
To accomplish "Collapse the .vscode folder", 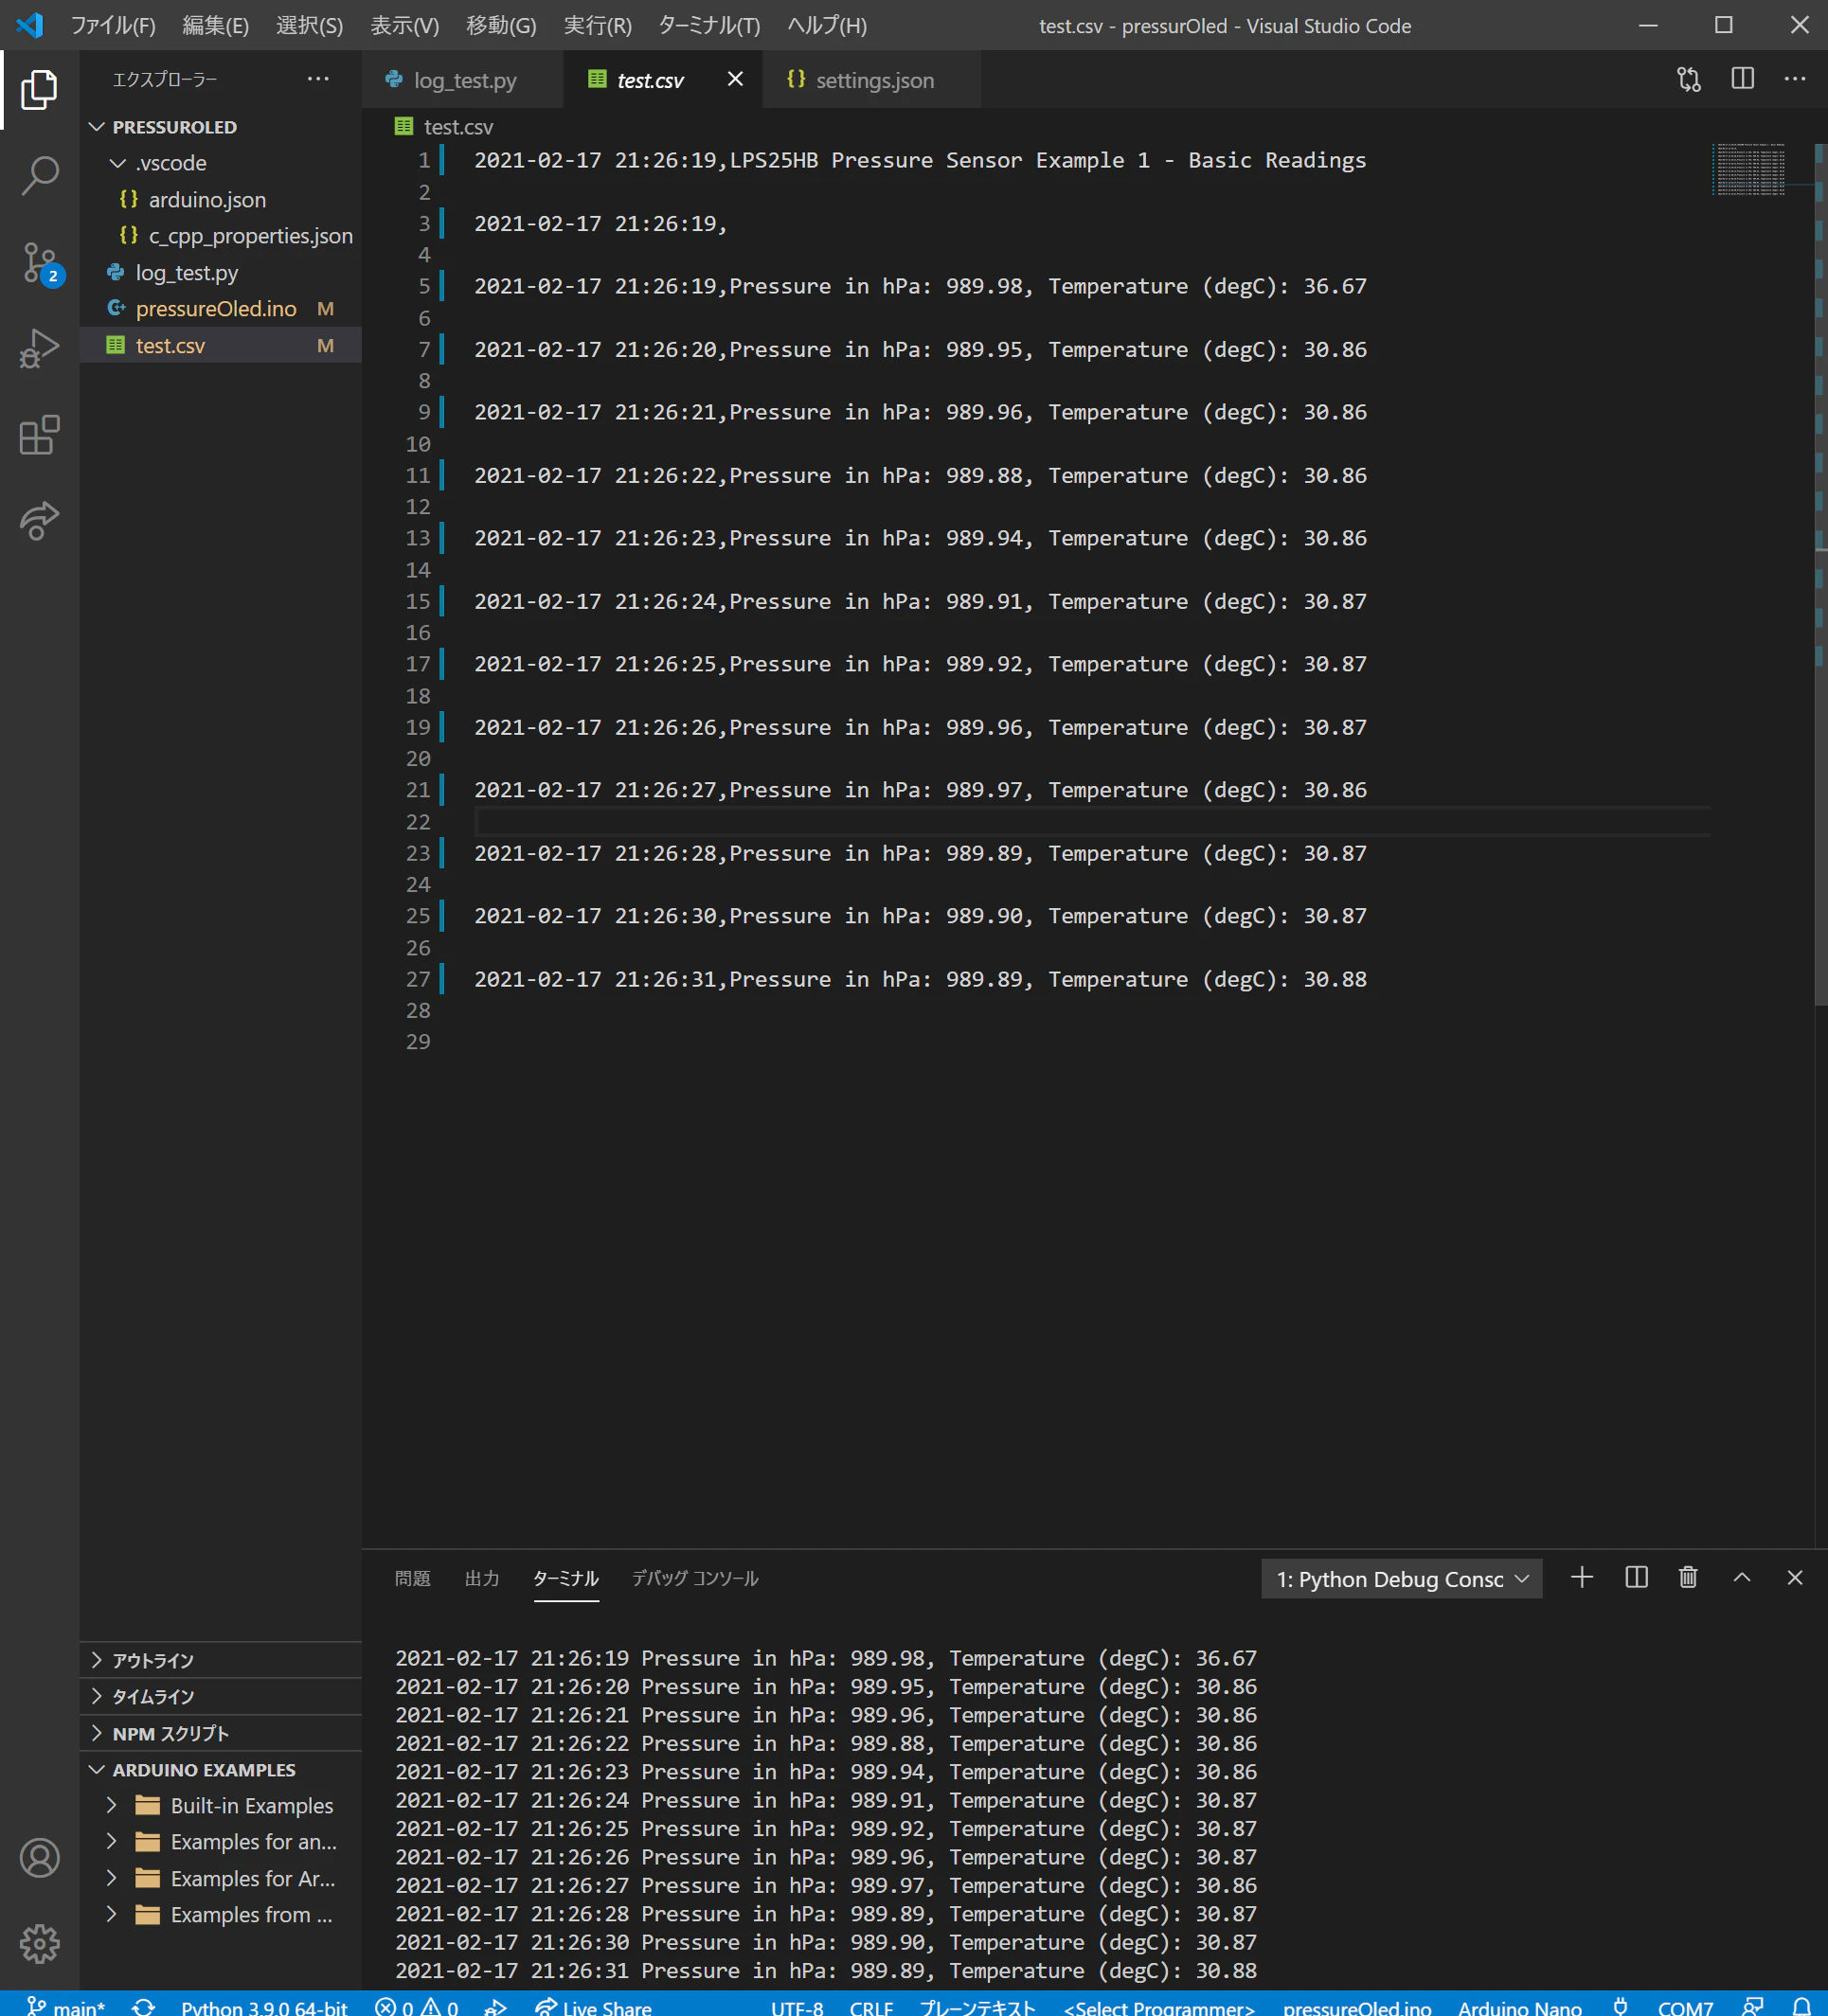I will [x=220, y=163].
